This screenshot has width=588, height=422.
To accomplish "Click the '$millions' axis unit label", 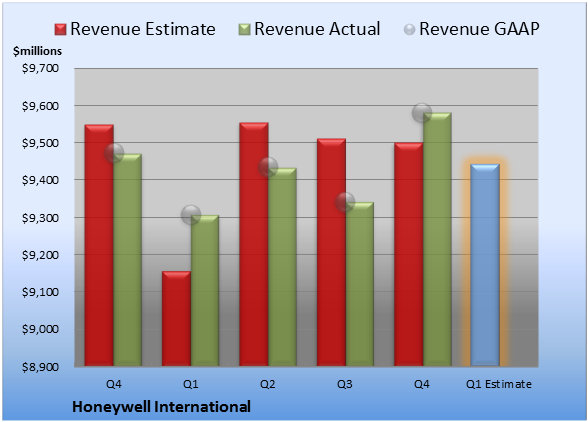I will click(x=37, y=51).
